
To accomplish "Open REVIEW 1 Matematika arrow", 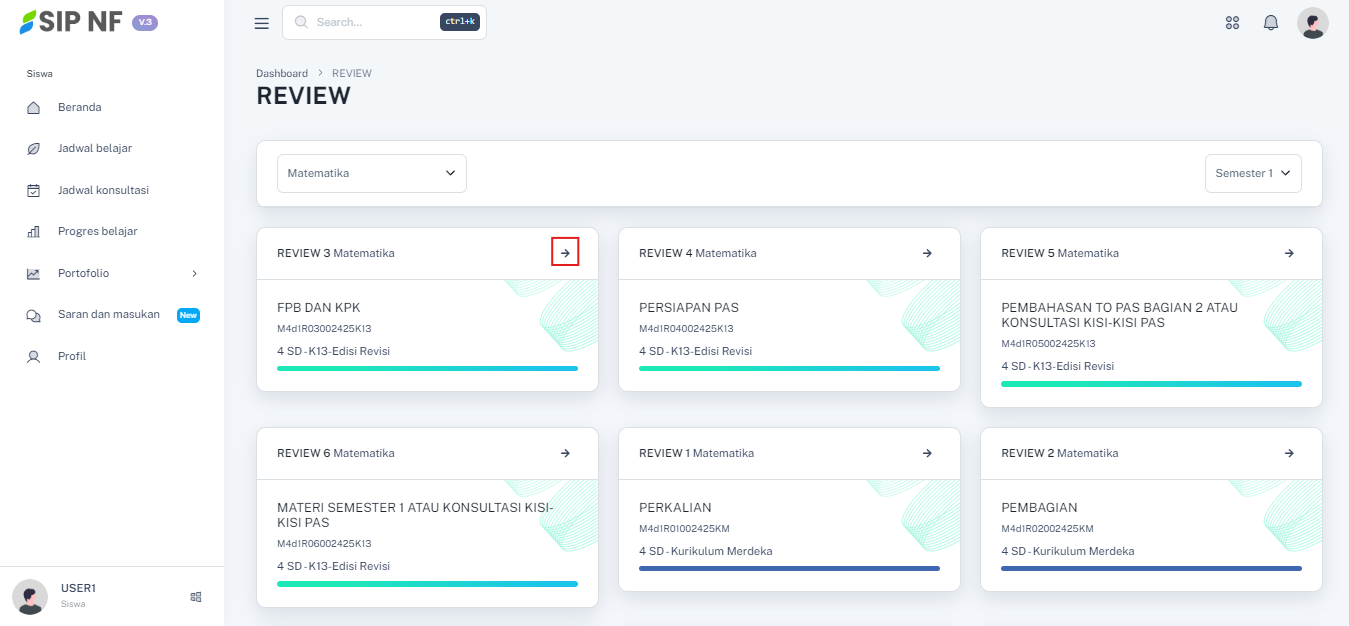I will coord(927,453).
